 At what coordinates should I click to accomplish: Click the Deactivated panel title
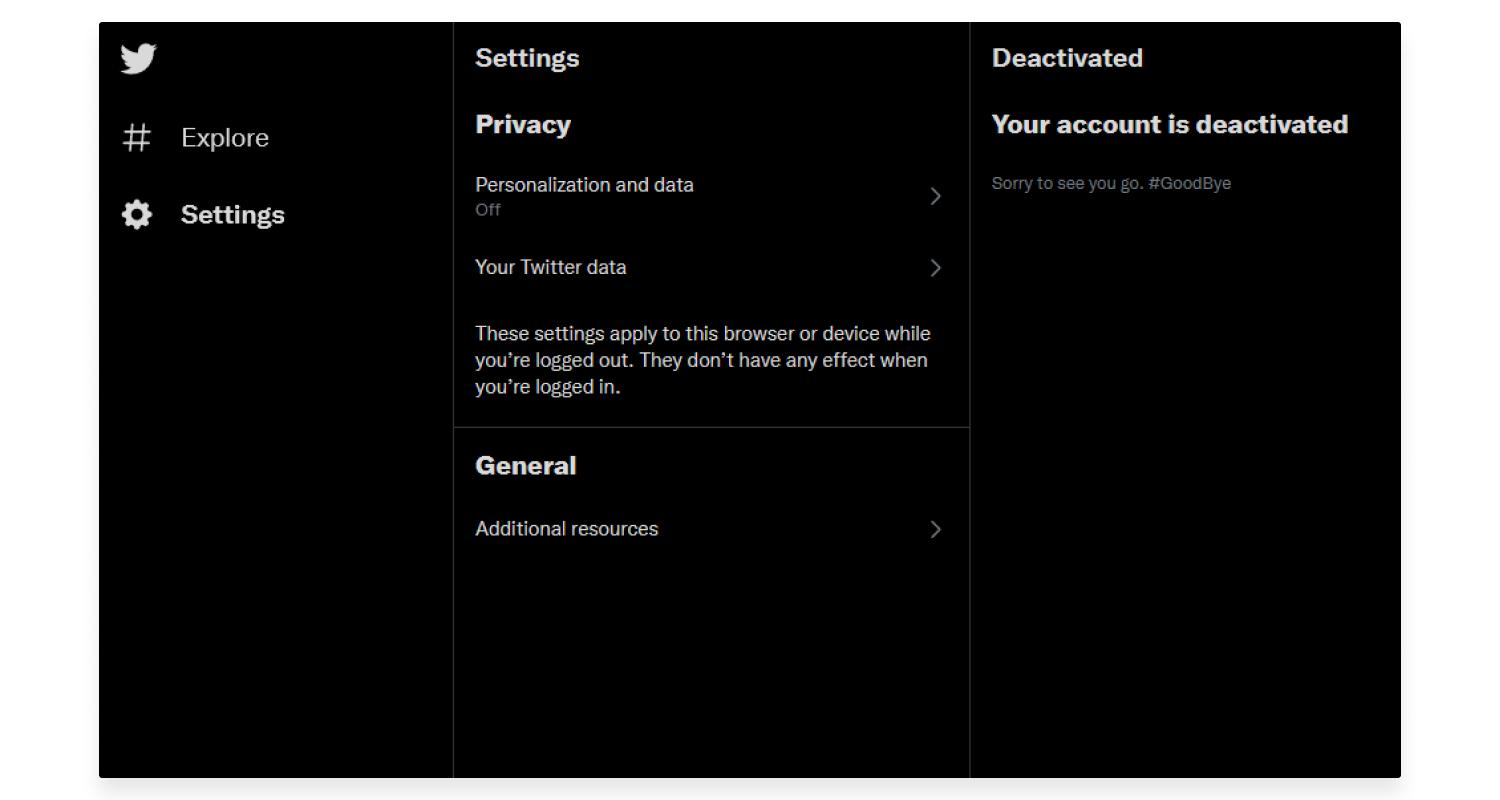click(1067, 58)
